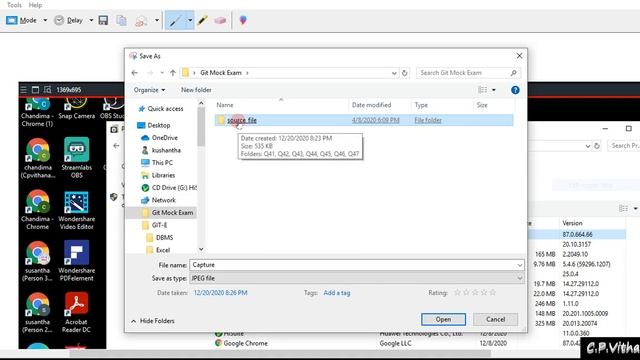Open the Snipping Tool Mode button
Image resolution: width=640 pixels, height=360 pixels.
pyautogui.click(x=21, y=20)
